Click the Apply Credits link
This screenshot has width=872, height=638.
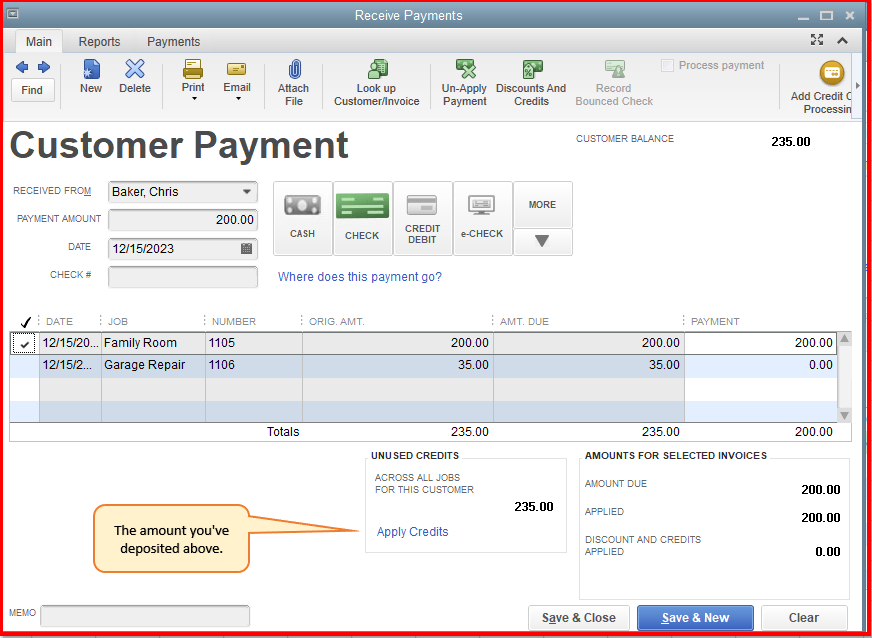412,532
